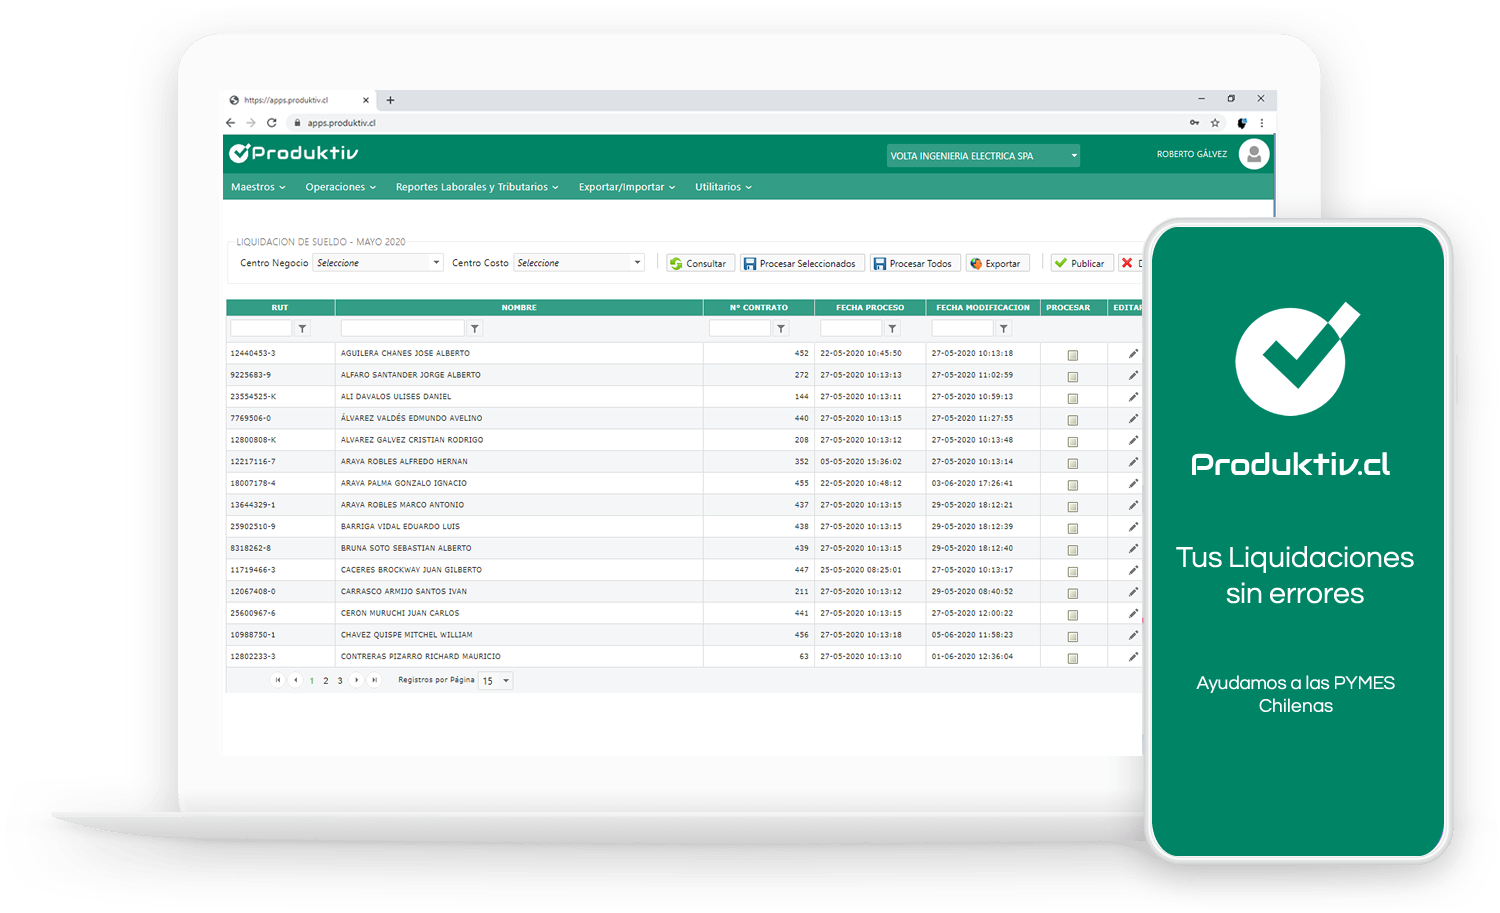Reload the page with refresh icon
Screen dimensions: 1500x913
(271, 123)
